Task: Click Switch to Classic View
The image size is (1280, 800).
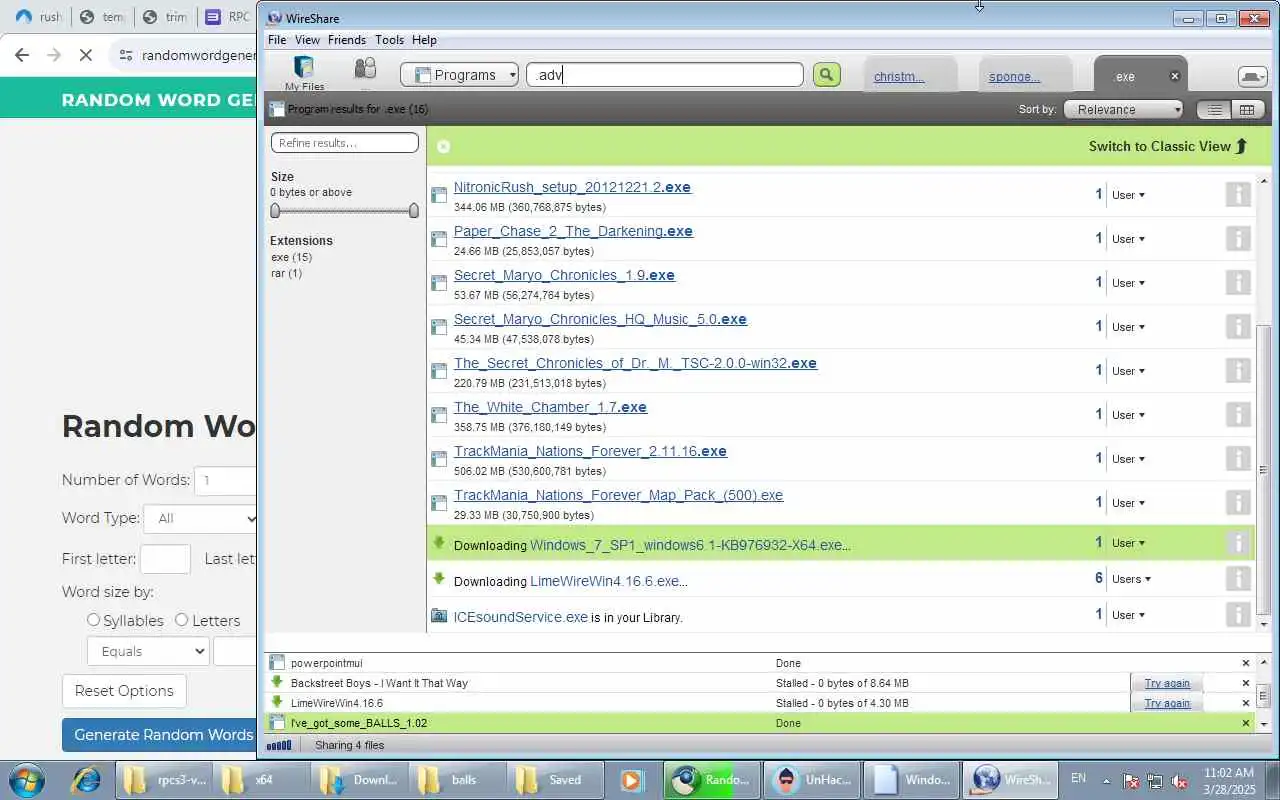Action: [1168, 146]
